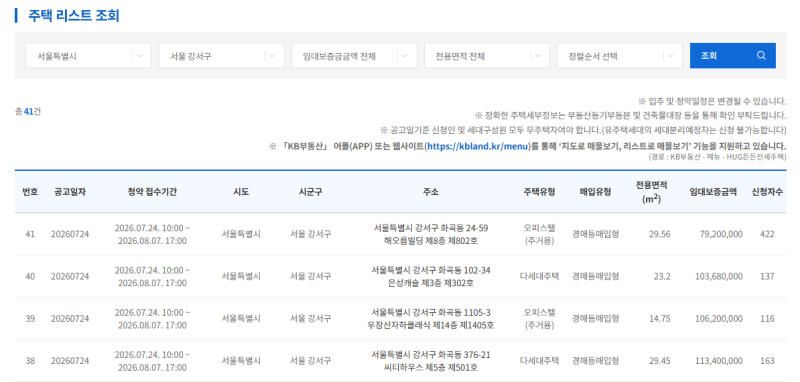
Task: Click deposit amount 79,200,000
Action: [x=721, y=234]
